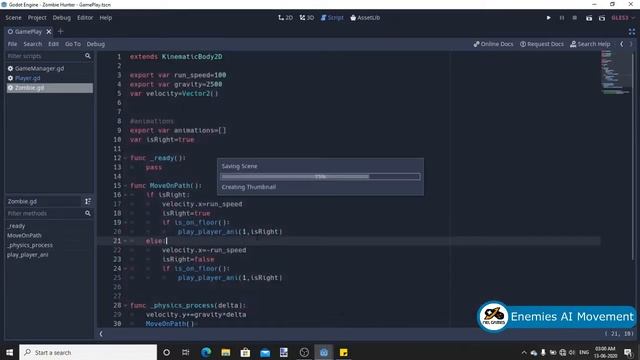Open Online Docs

(x=493, y=44)
